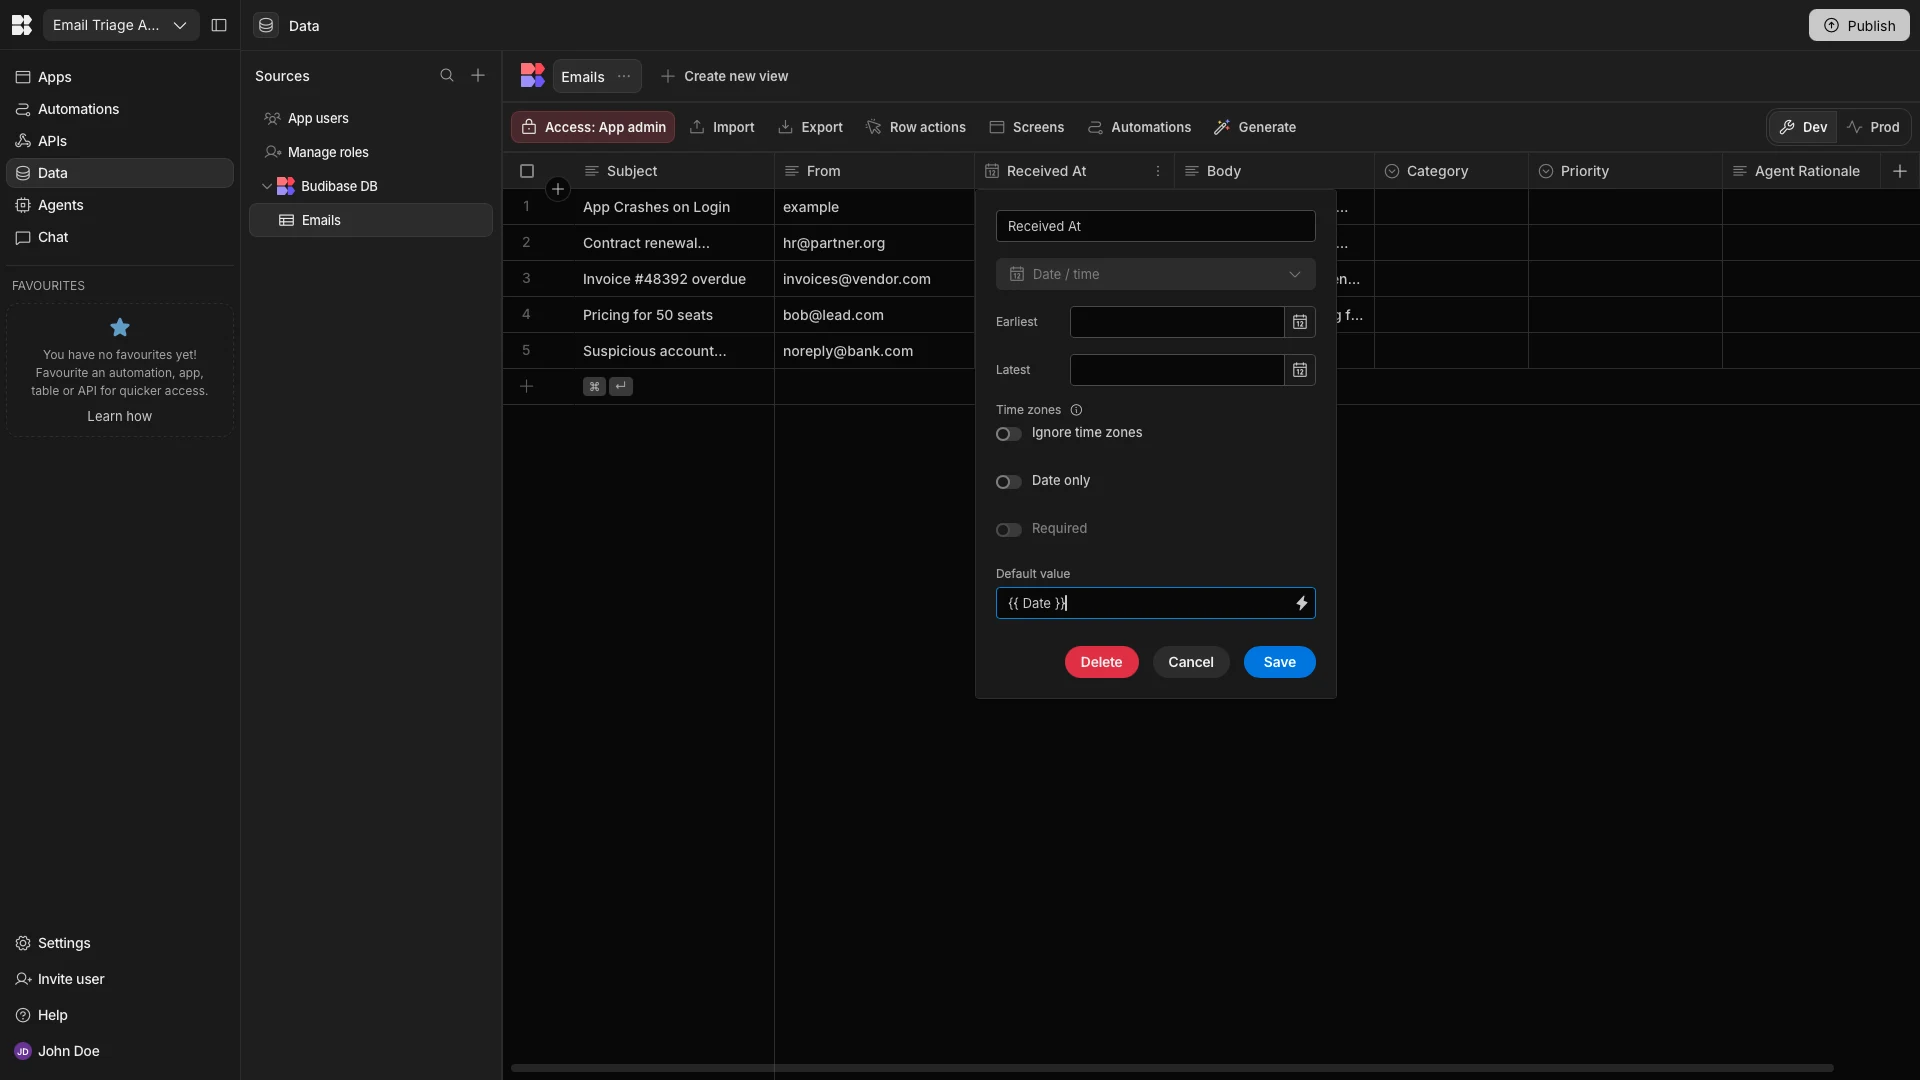Click the red Delete button
The height and width of the screenshot is (1080, 1920).
pyautogui.click(x=1101, y=662)
